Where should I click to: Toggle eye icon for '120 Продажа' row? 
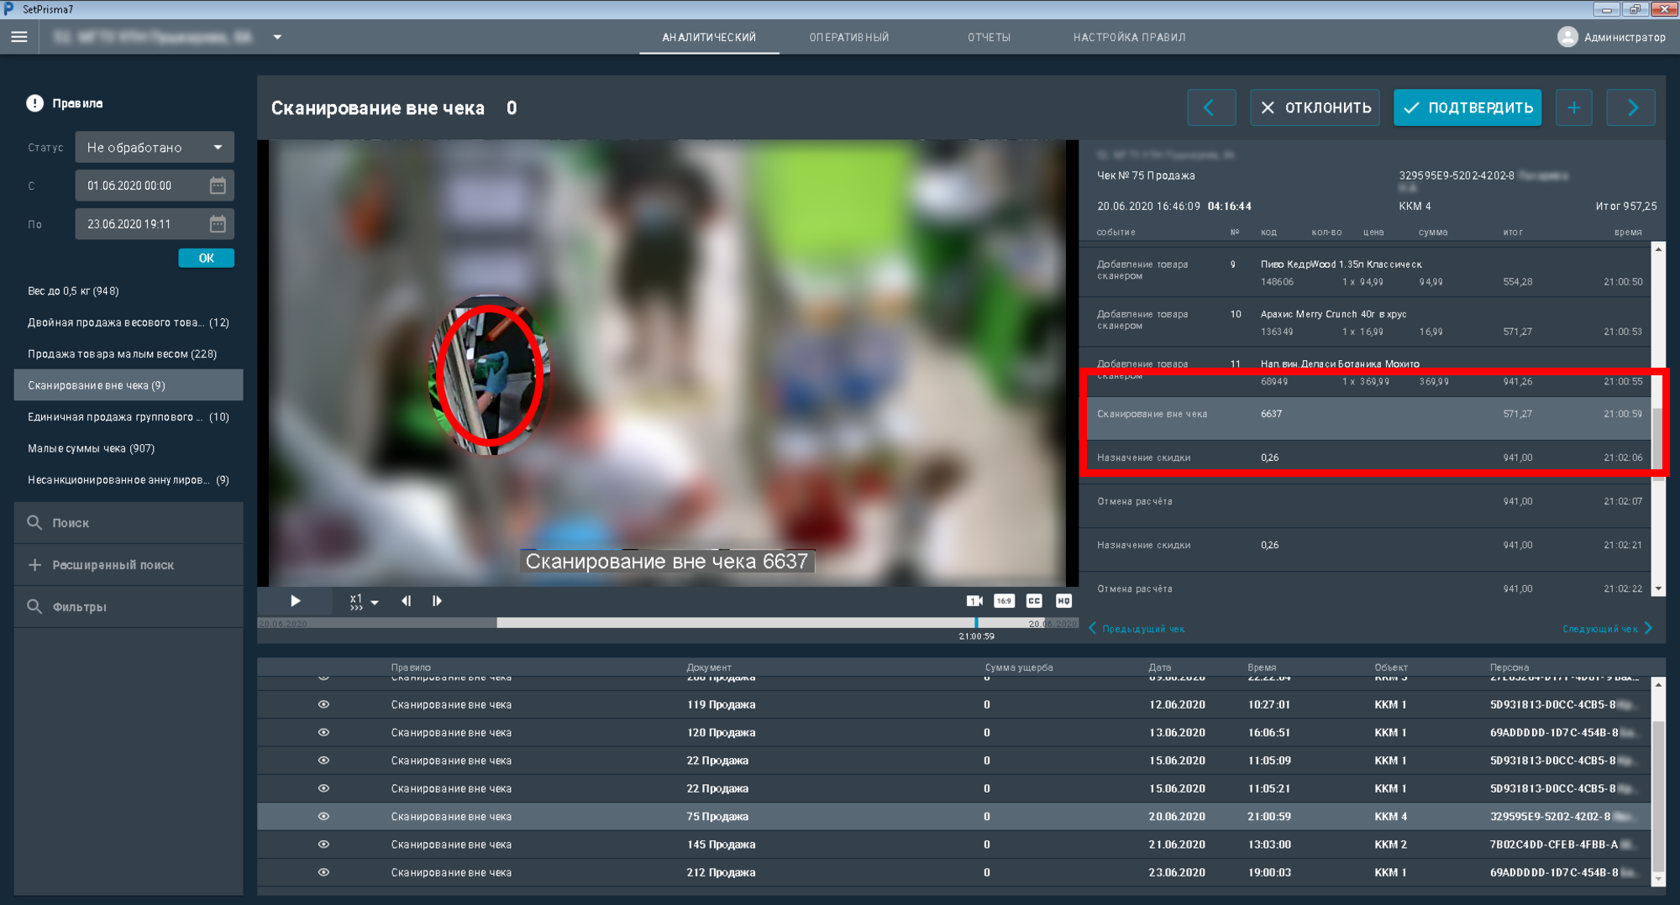click(x=324, y=733)
